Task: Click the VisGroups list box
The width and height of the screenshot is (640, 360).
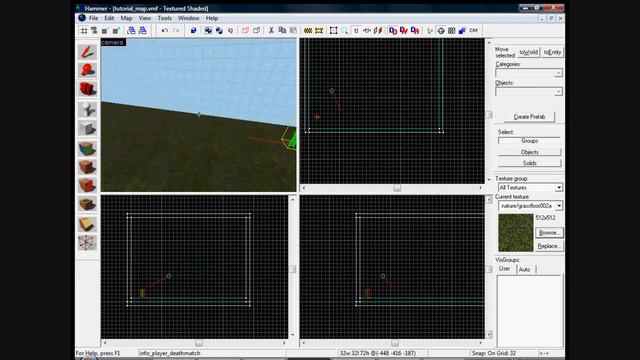Action: point(529,312)
